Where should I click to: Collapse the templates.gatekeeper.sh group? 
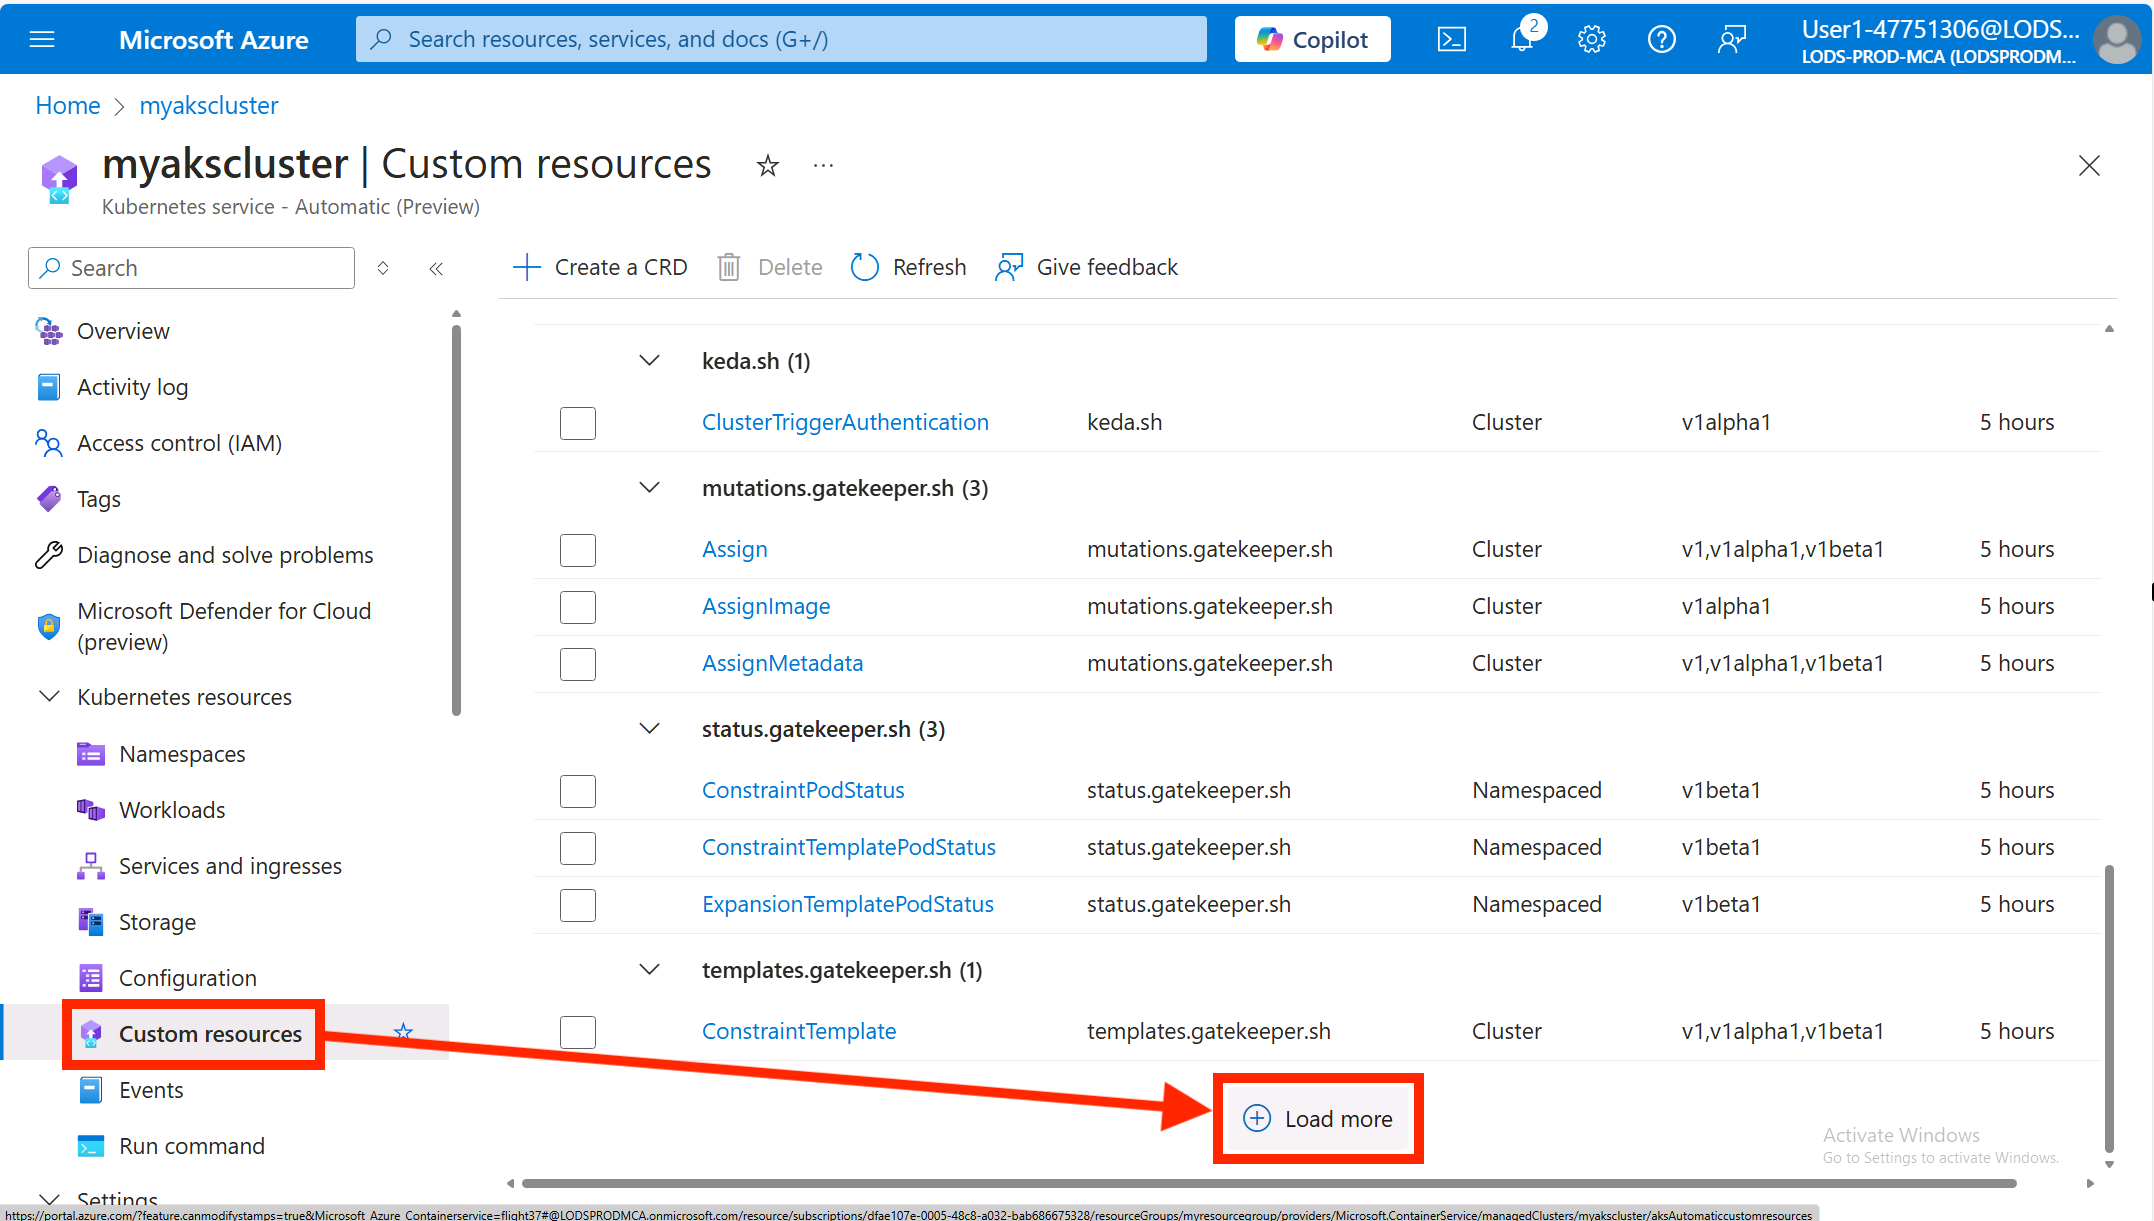coord(650,970)
